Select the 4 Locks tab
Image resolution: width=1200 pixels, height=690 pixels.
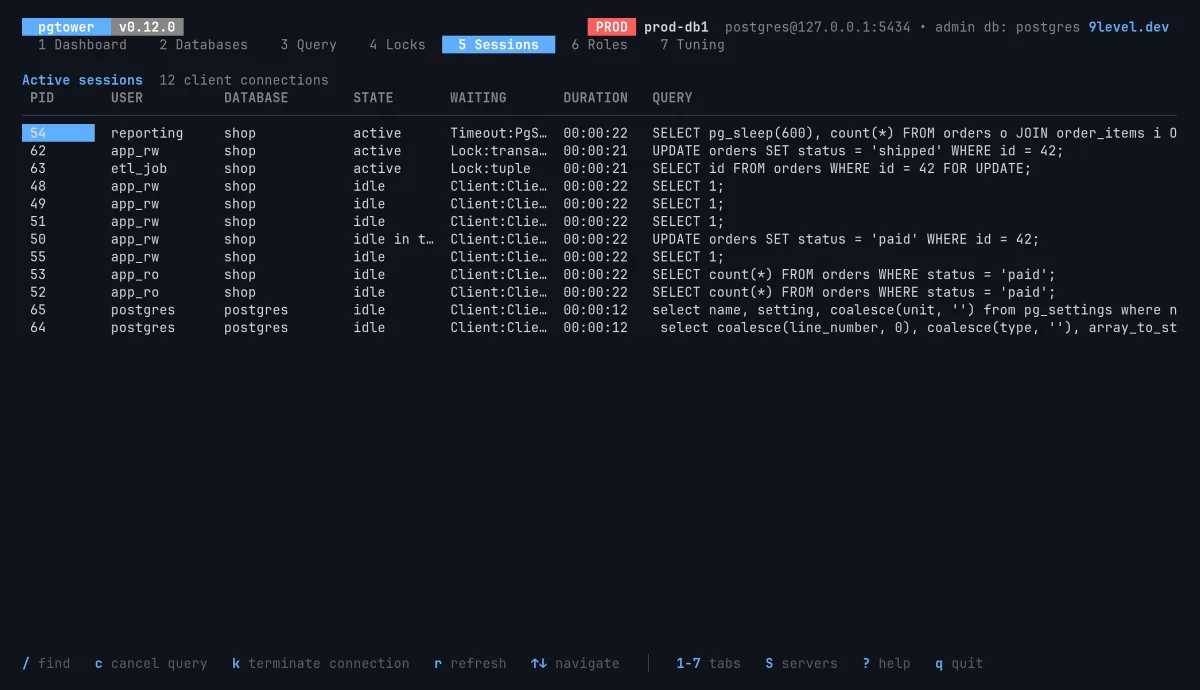tap(397, 45)
